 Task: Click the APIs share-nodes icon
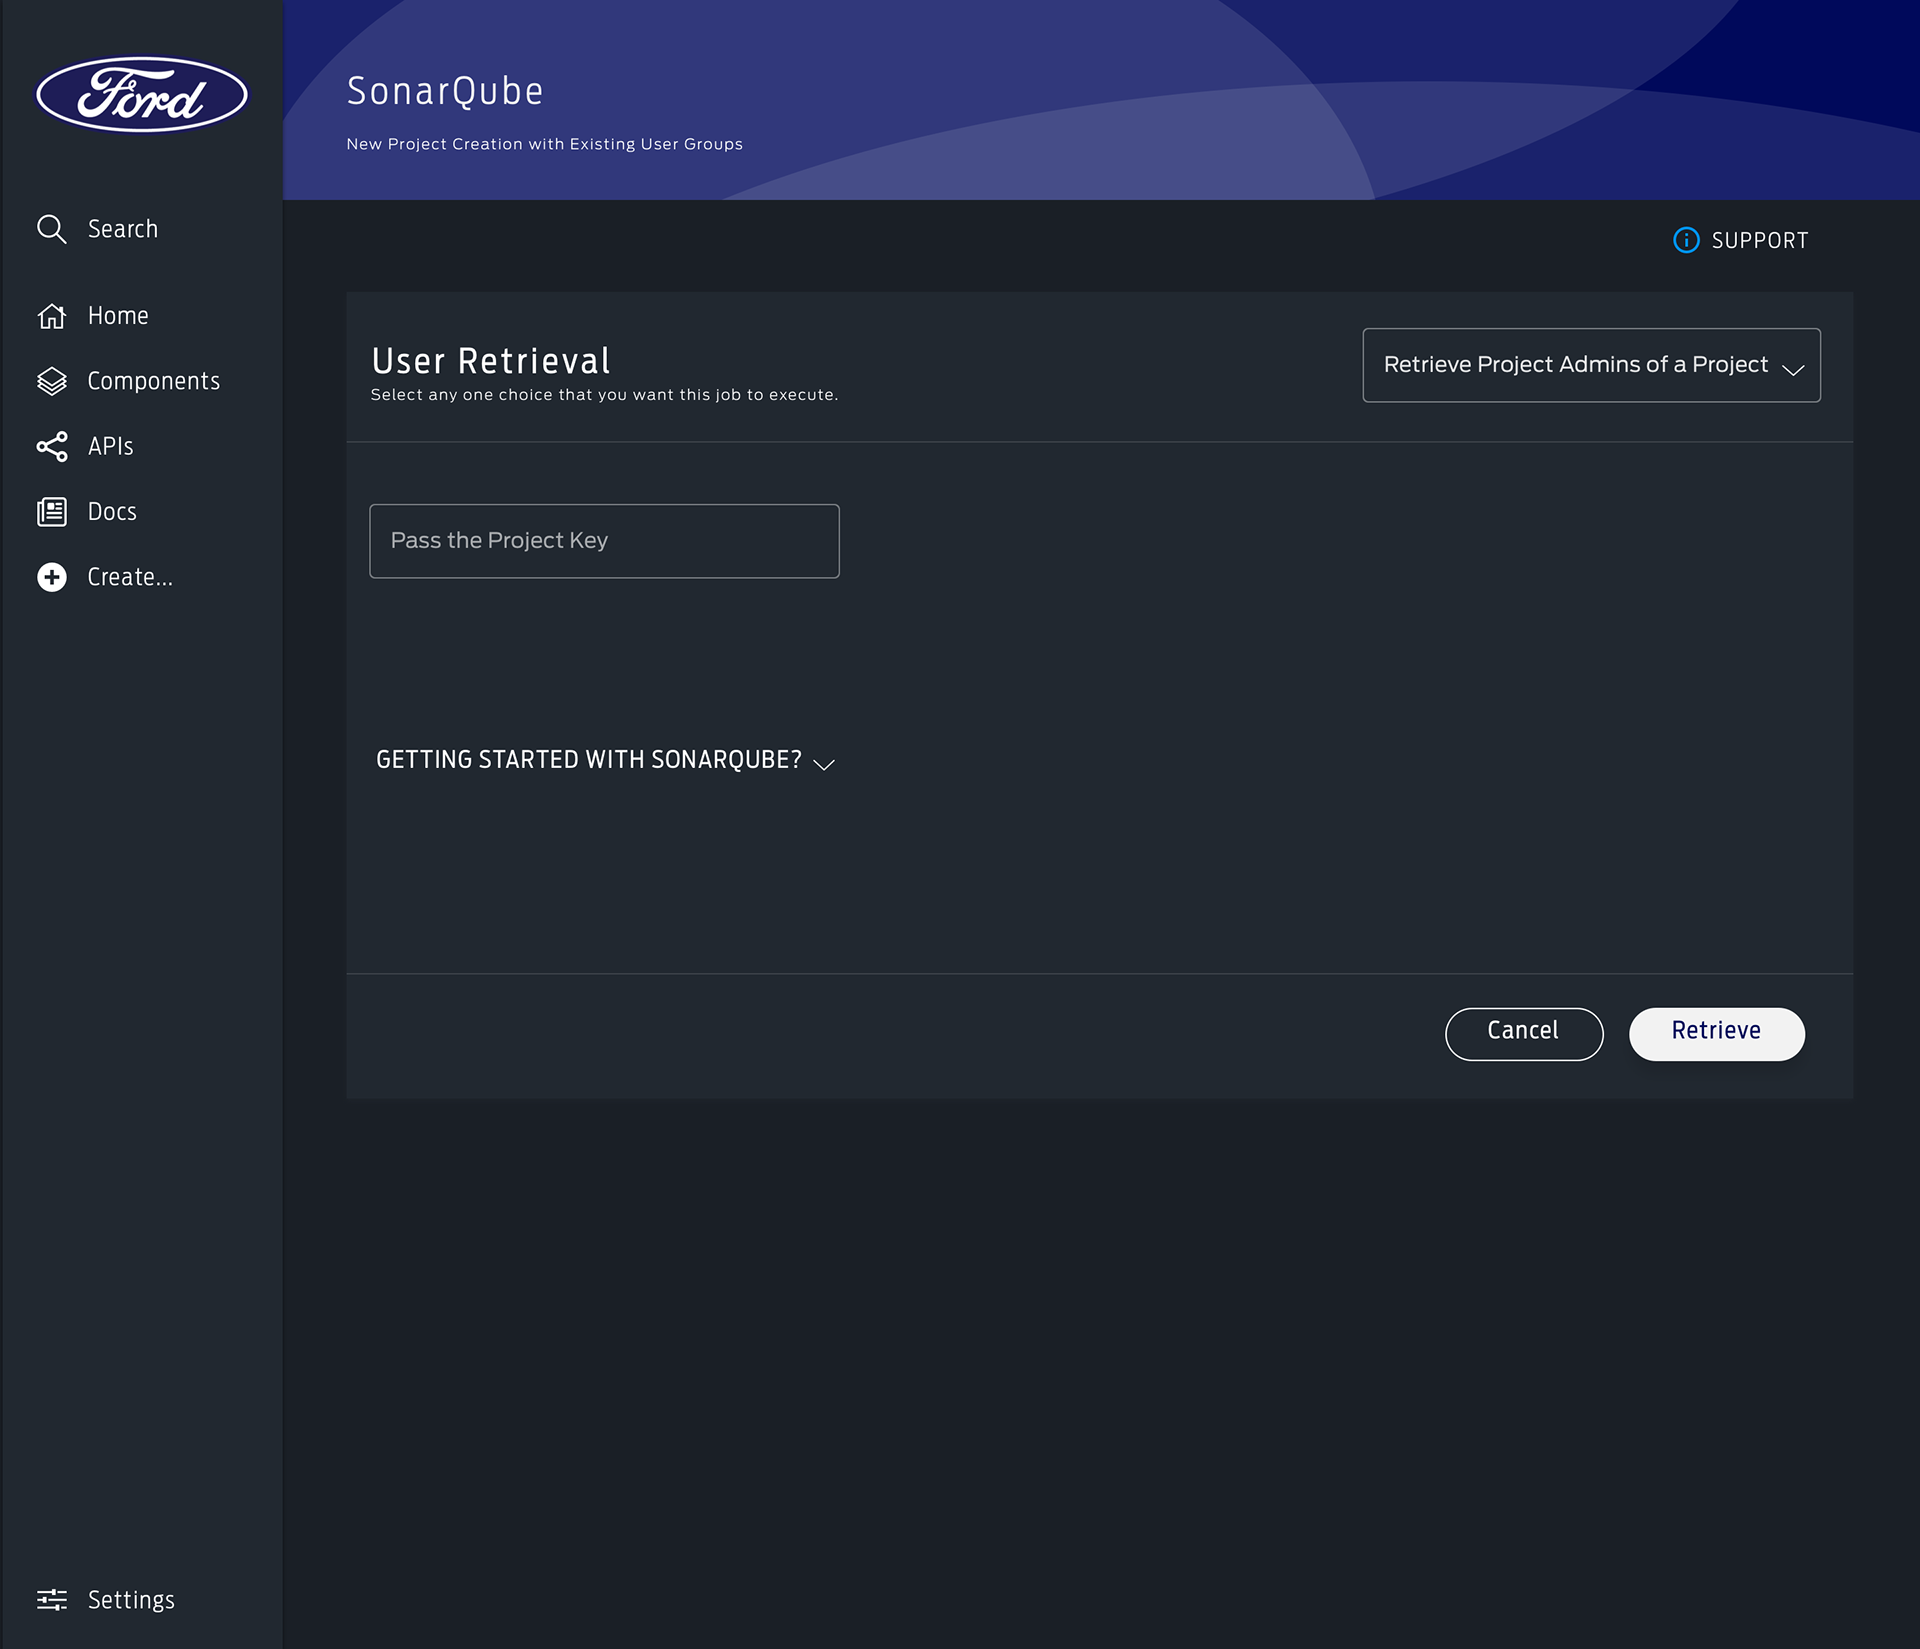[51, 446]
